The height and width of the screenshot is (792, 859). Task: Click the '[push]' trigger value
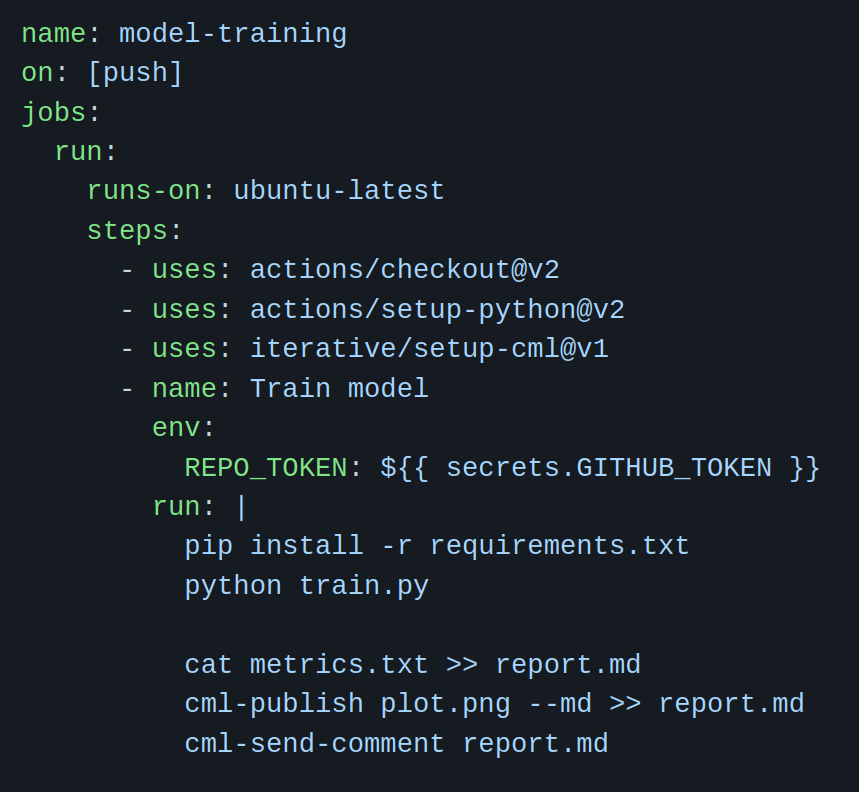pos(135,73)
